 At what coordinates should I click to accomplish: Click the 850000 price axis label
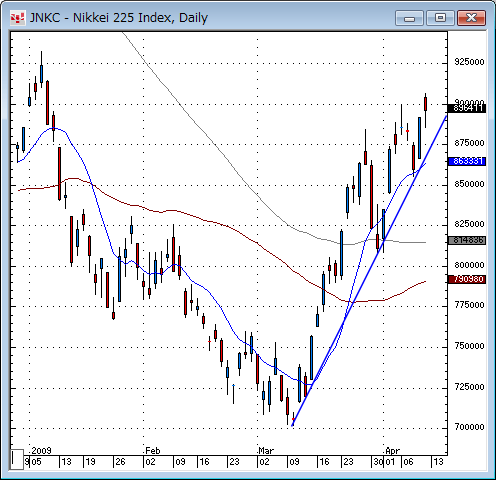(469, 184)
